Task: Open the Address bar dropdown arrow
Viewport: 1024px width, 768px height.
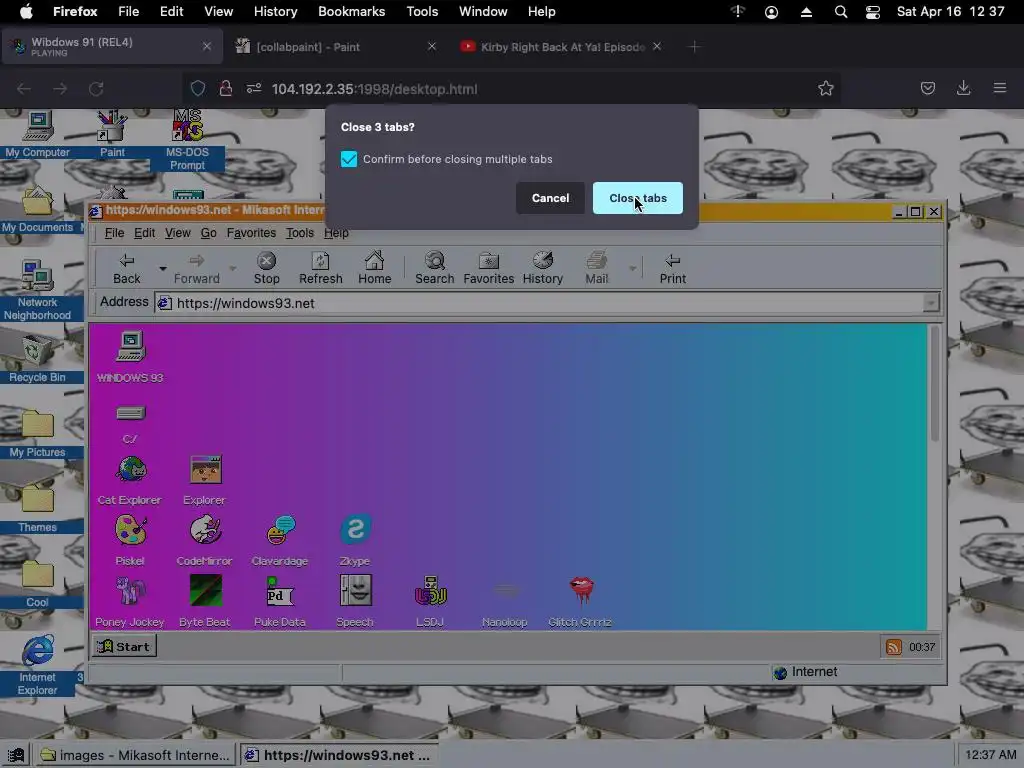Action: coord(931,303)
